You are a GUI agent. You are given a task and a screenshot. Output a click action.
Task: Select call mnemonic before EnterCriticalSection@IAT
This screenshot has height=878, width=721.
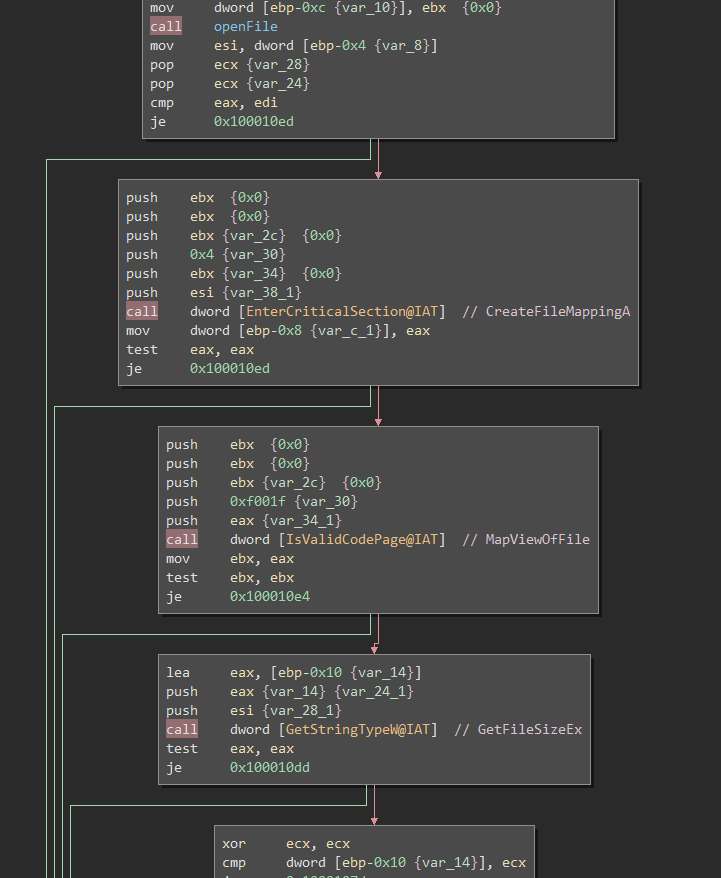click(x=142, y=311)
